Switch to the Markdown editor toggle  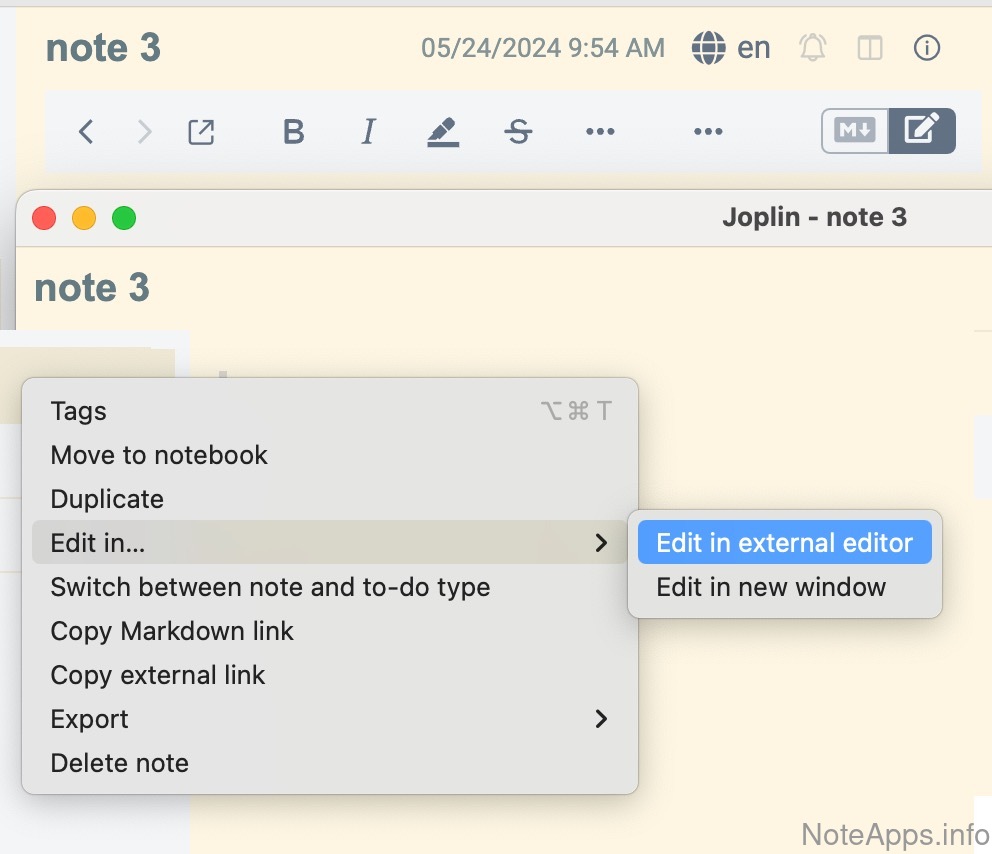click(855, 130)
